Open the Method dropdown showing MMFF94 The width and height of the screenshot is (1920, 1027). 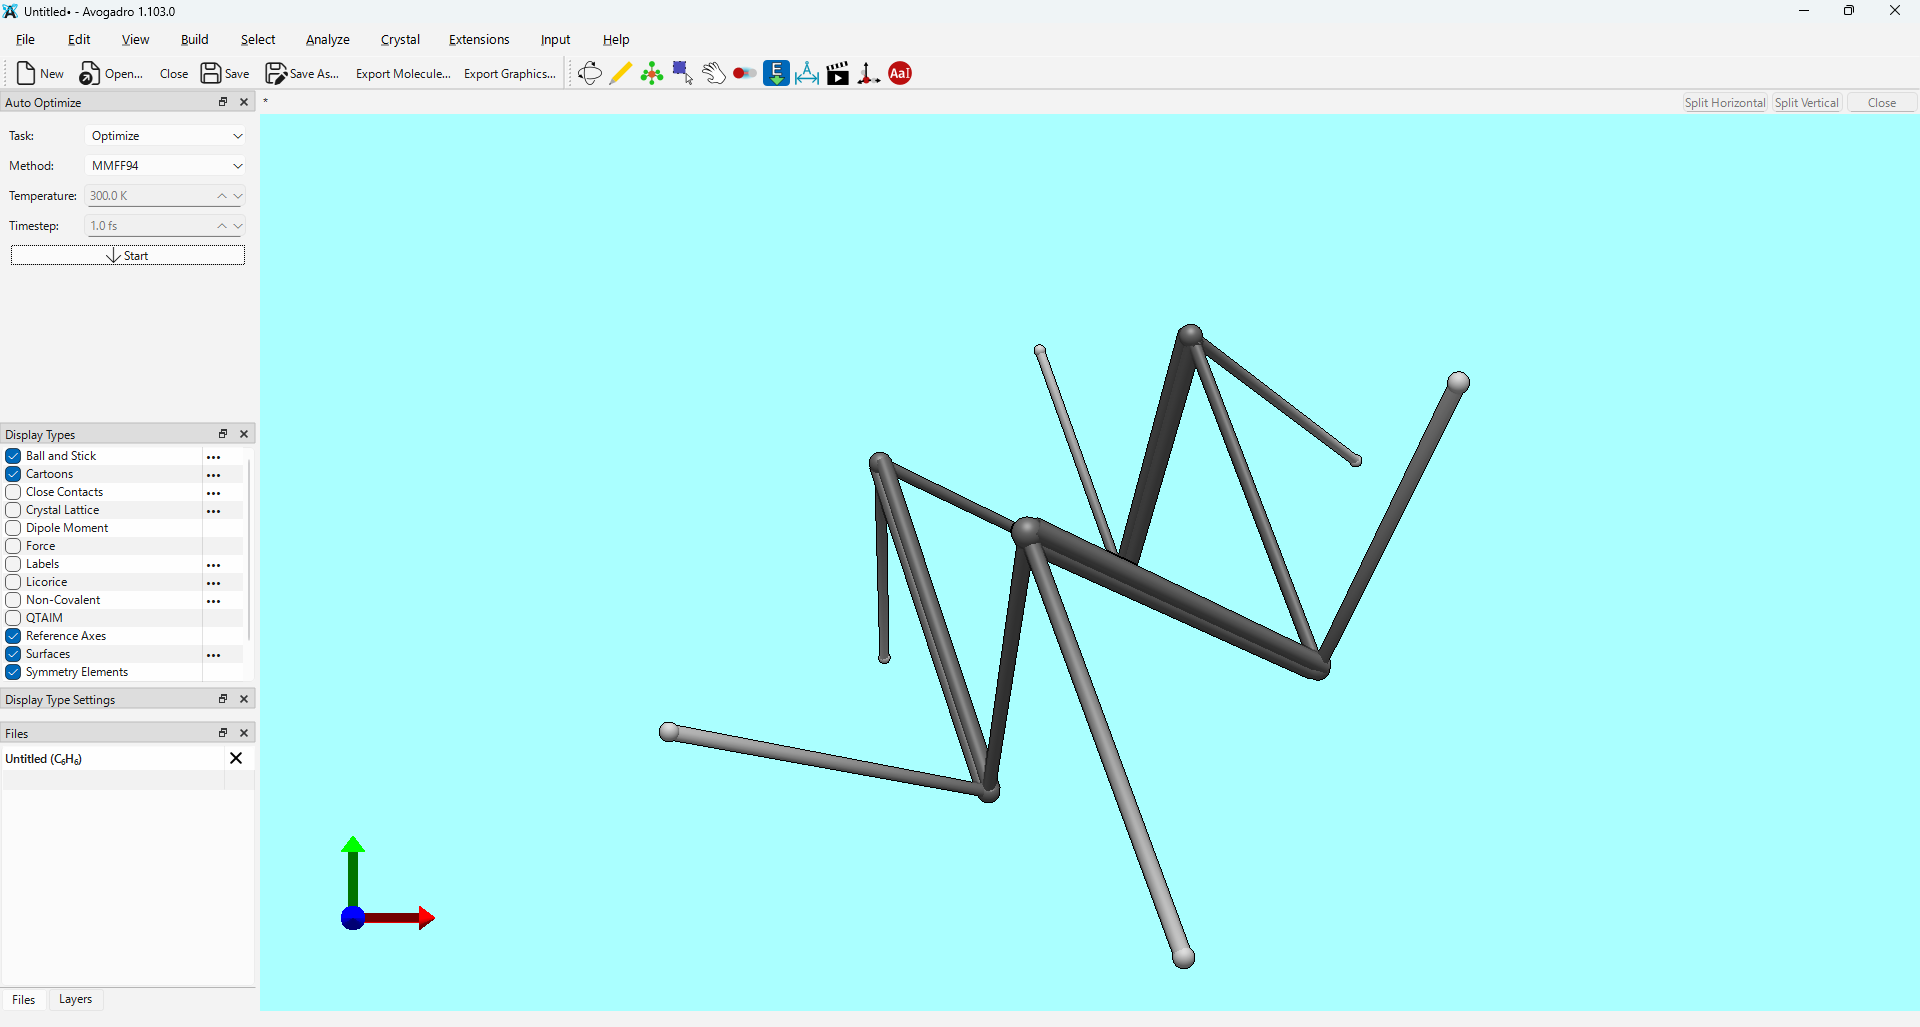coord(166,166)
